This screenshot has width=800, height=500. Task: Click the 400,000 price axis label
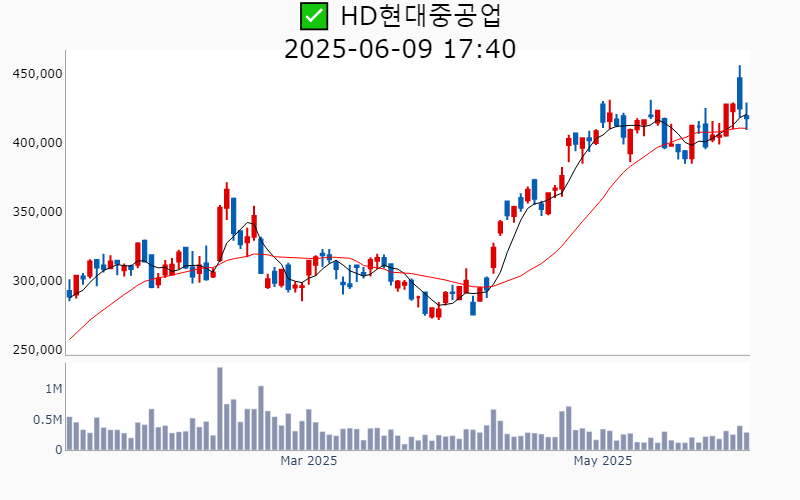click(x=37, y=143)
